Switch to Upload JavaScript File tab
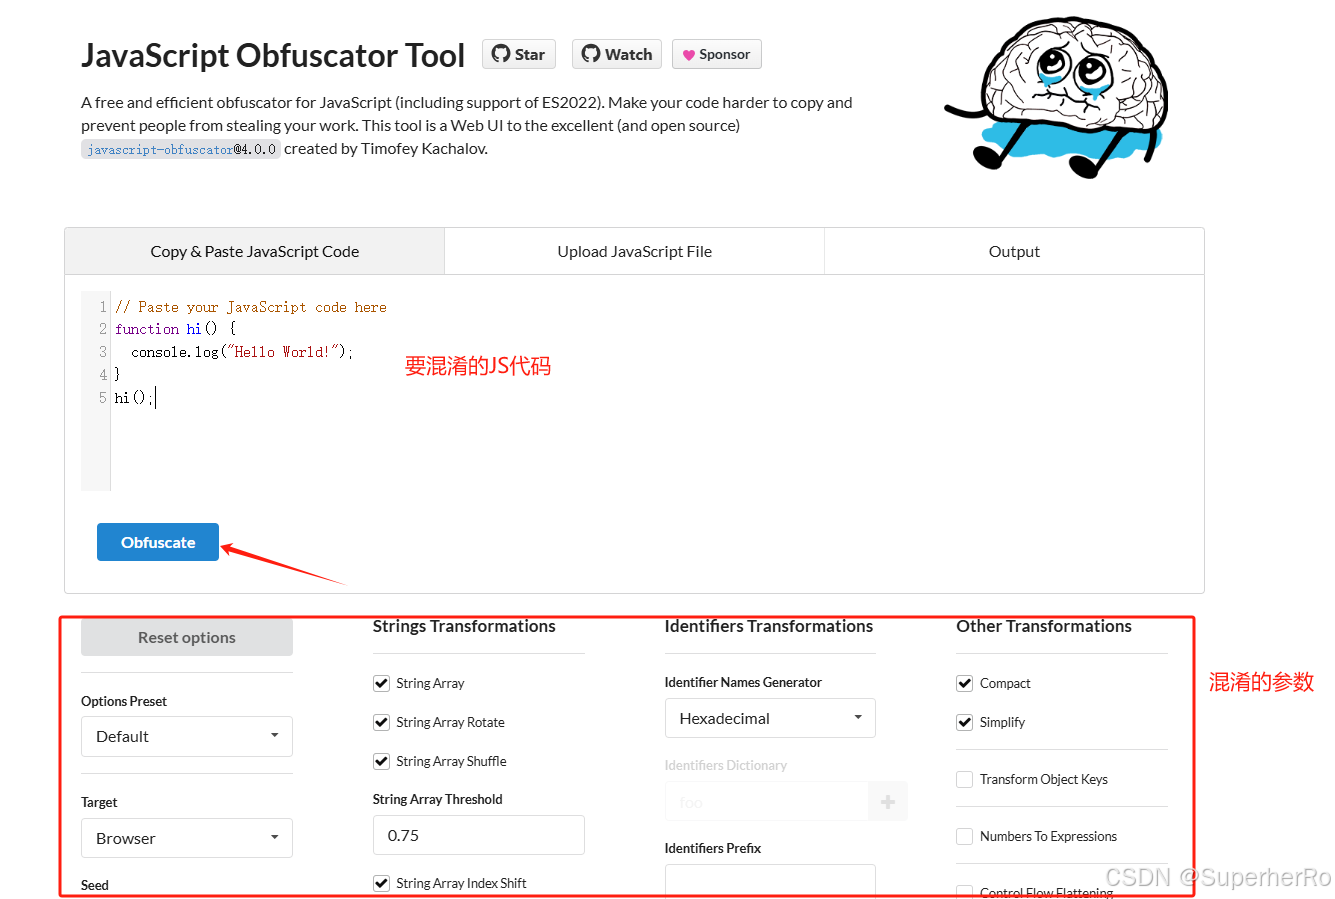 [634, 251]
